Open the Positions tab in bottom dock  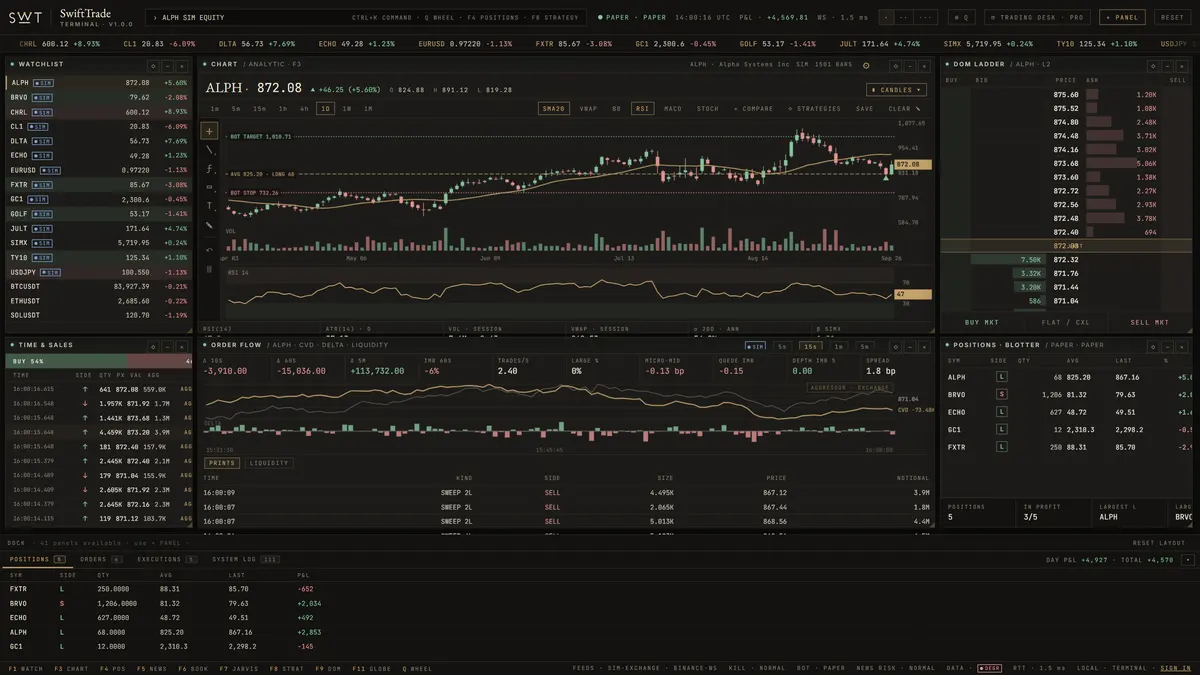pyautogui.click(x=37, y=559)
